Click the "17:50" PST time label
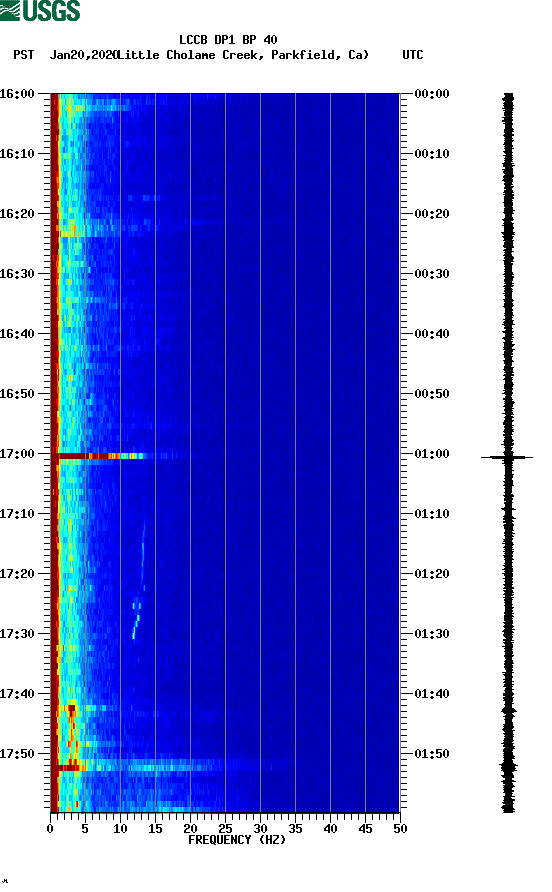Viewport: 552px width, 892px height. (17, 754)
